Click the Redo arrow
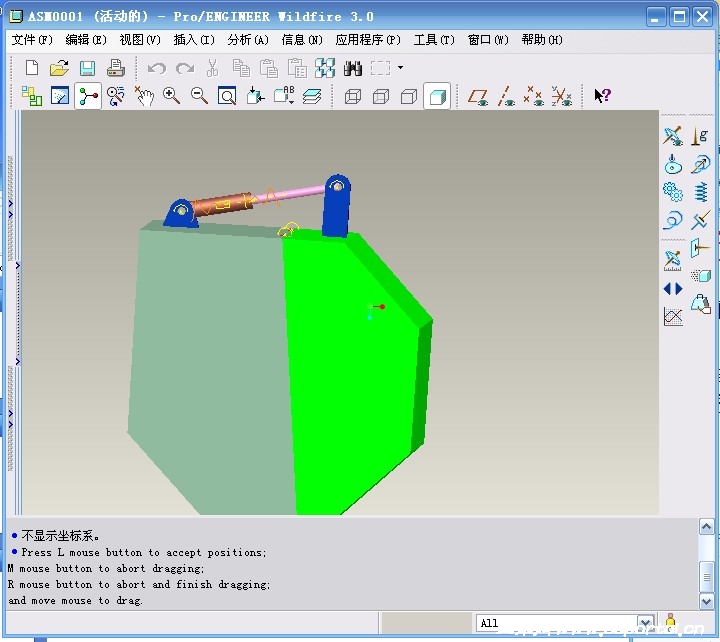The image size is (720, 642). (x=185, y=68)
